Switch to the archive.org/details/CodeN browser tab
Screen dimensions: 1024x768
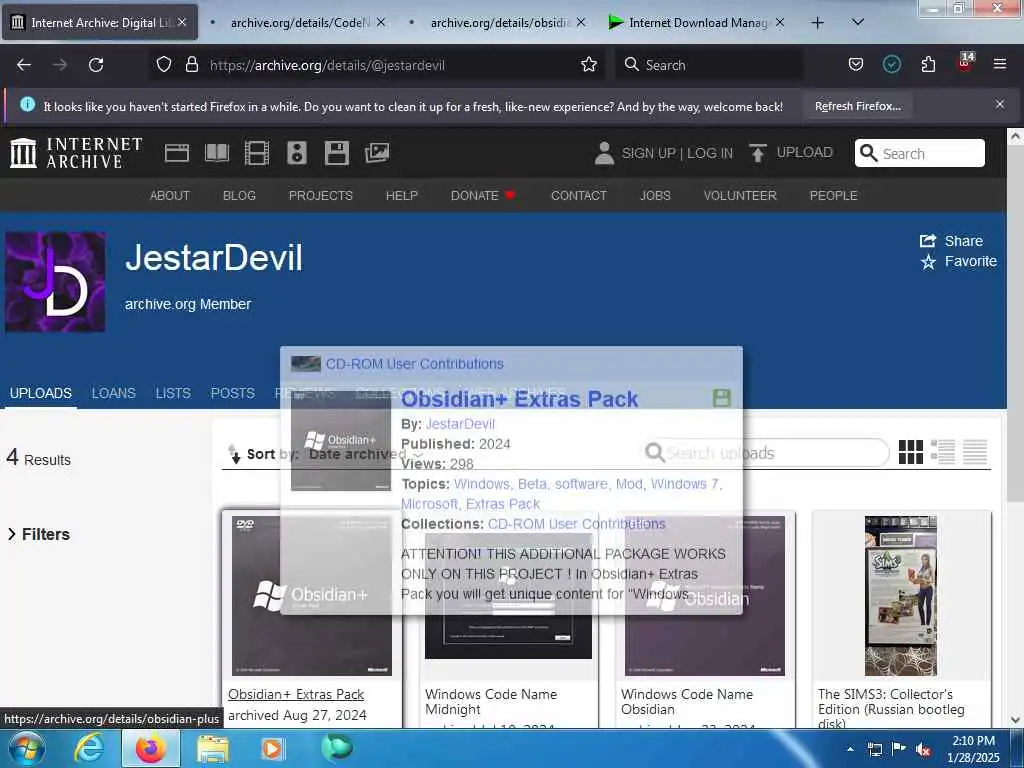click(x=299, y=23)
